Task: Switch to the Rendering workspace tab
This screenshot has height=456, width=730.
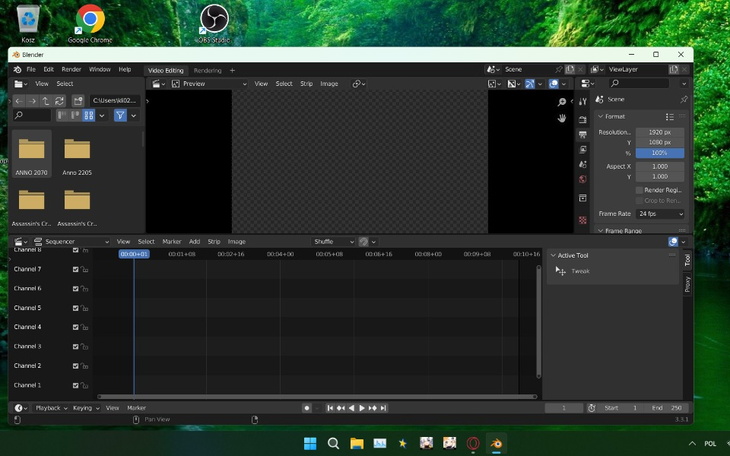Action: point(207,70)
